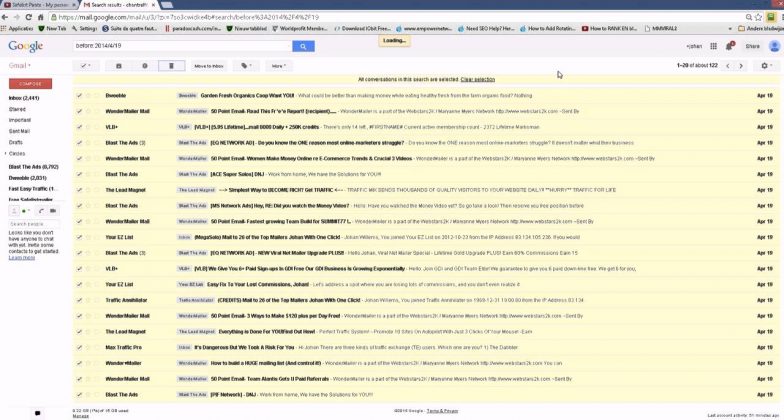Uncheck the Blast The Ads PIF Network checkbox
This screenshot has width=784, height=420.
tap(79, 394)
